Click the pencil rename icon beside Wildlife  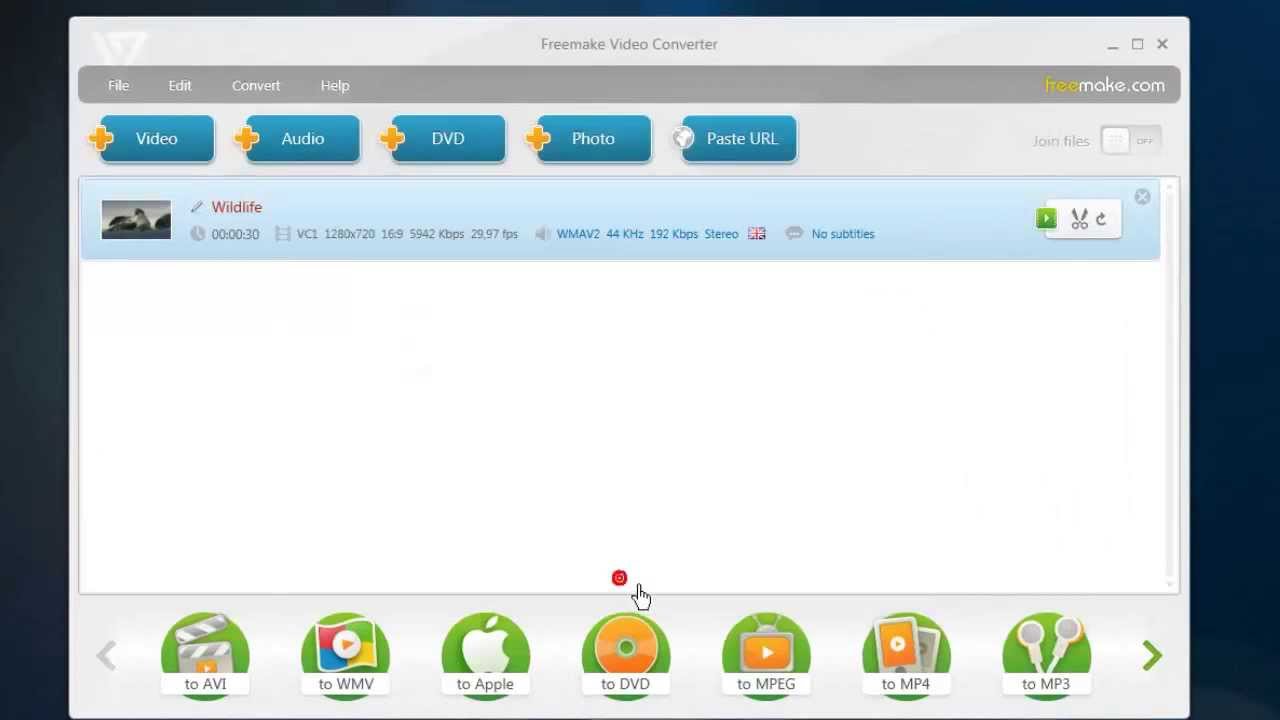pyautogui.click(x=197, y=207)
